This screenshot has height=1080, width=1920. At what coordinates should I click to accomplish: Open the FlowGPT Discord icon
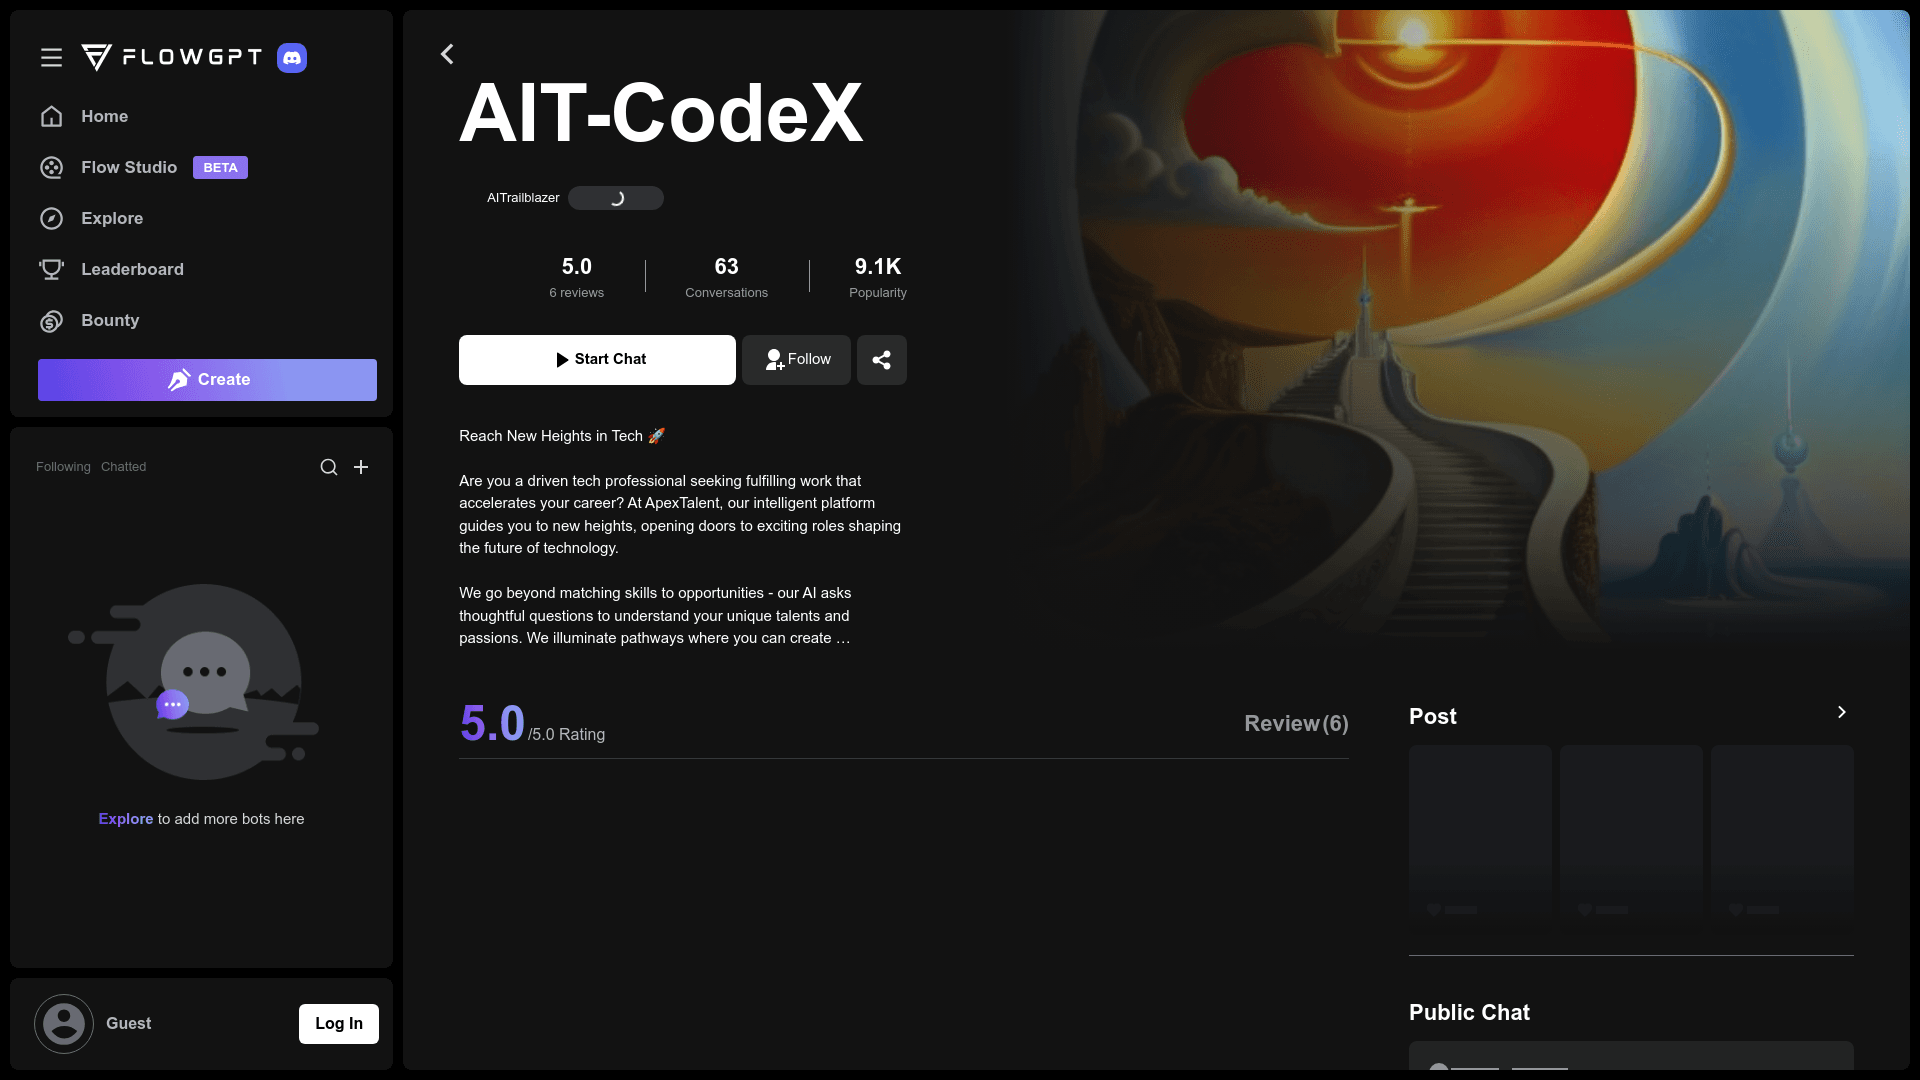pyautogui.click(x=292, y=58)
